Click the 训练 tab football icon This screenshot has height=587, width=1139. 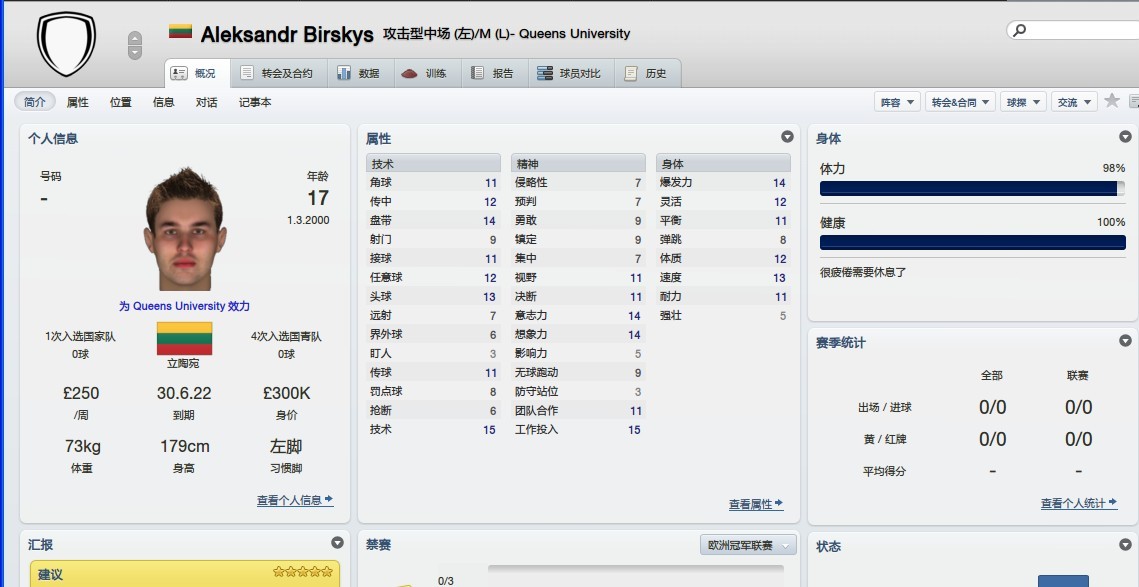click(409, 73)
